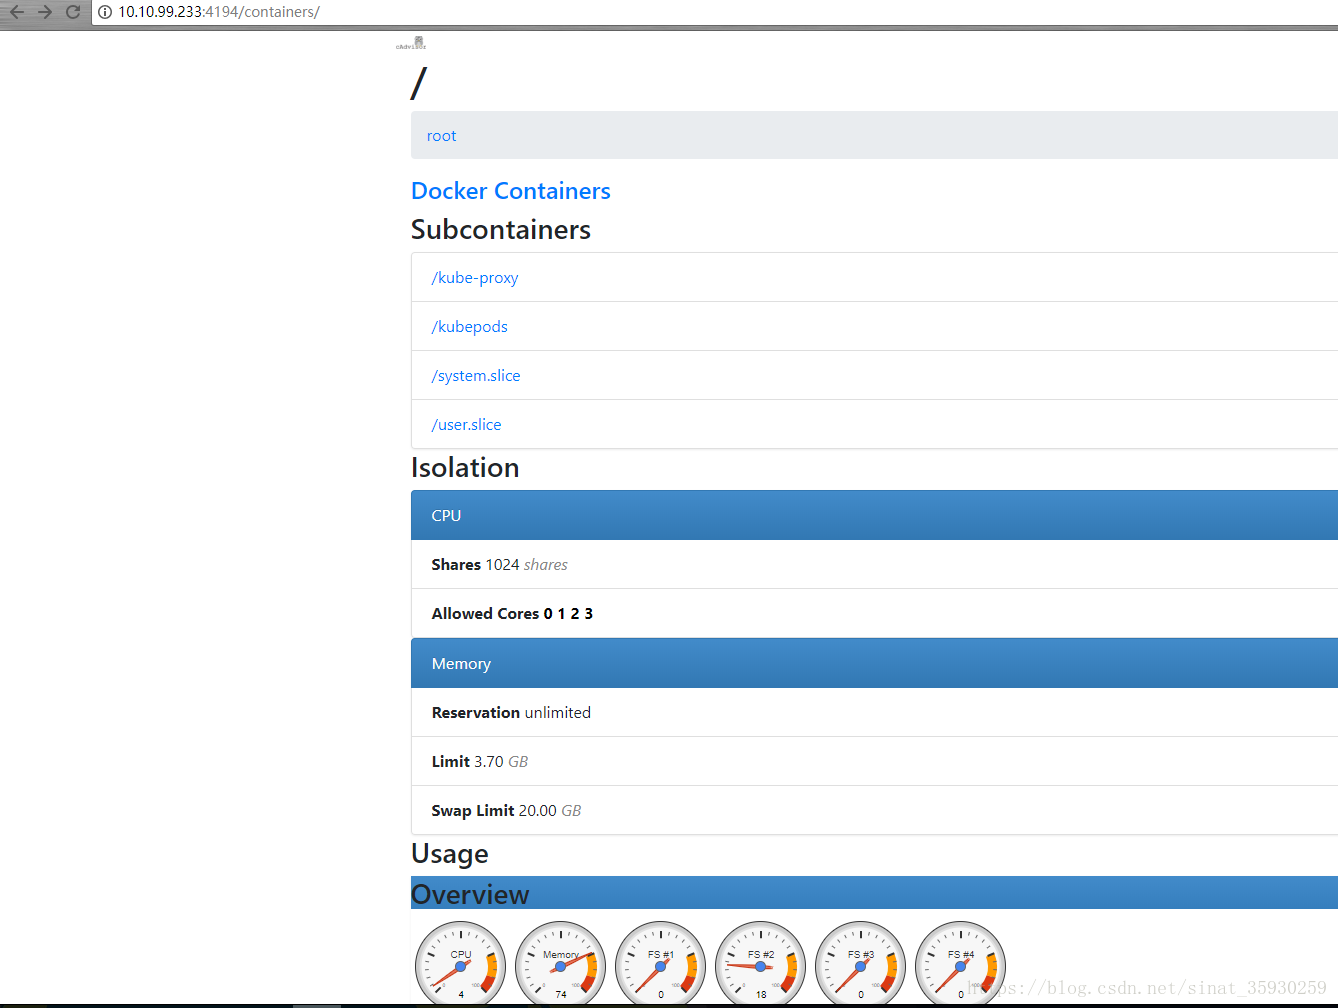This screenshot has width=1338, height=1008.
Task: Click the Memory gauge dial
Action: click(x=560, y=964)
